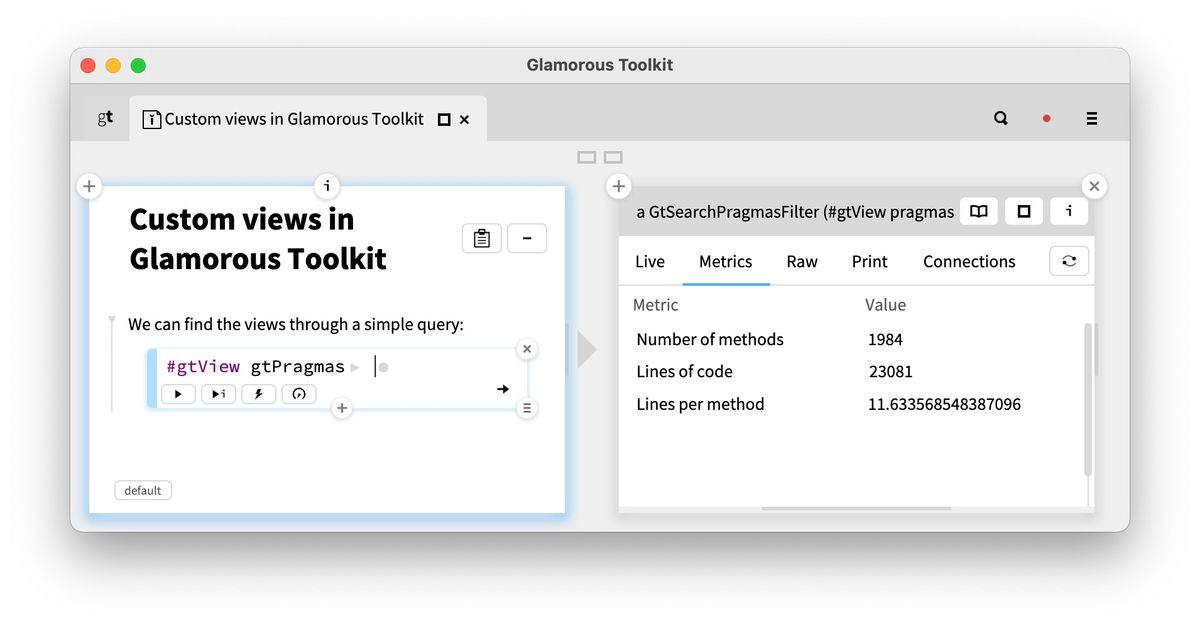
Task: Refresh the inspector view with the circular arrows
Action: coord(1069,261)
